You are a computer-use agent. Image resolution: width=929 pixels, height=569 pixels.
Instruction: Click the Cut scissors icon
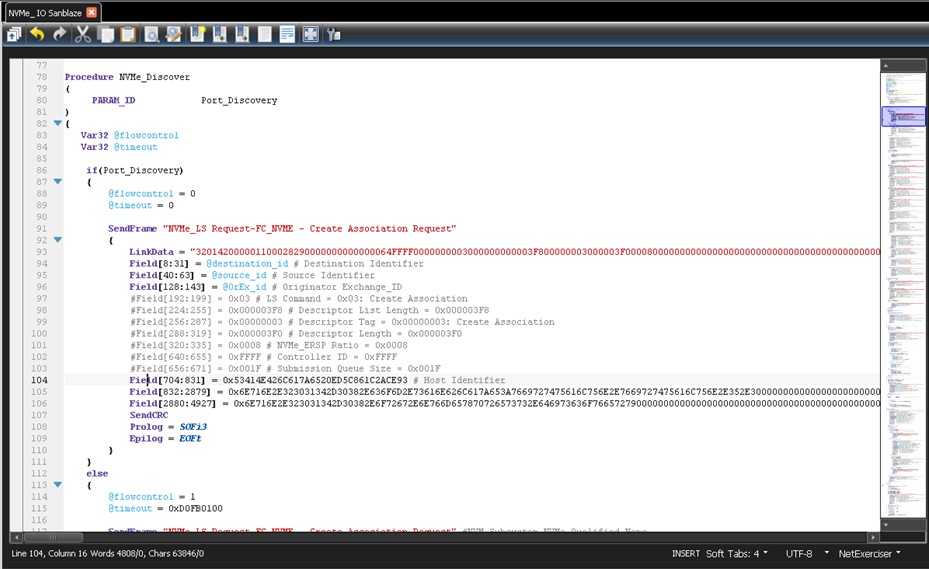coord(82,34)
